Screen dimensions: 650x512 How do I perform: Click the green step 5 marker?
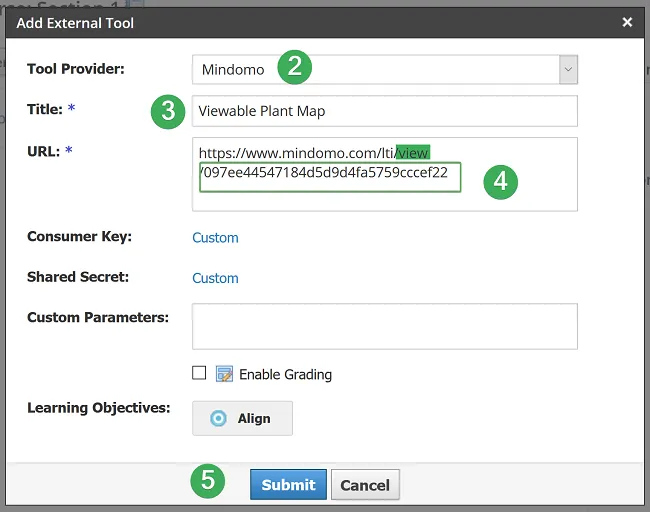208,481
